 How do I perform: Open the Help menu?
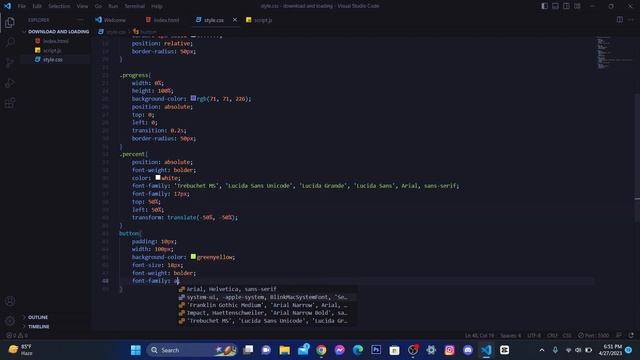point(157,6)
